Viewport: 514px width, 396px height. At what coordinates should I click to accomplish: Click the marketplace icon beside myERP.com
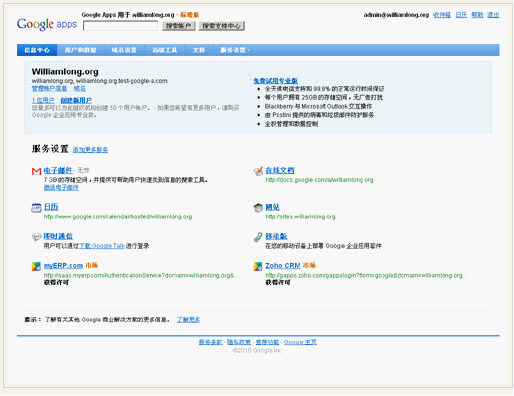click(36, 266)
